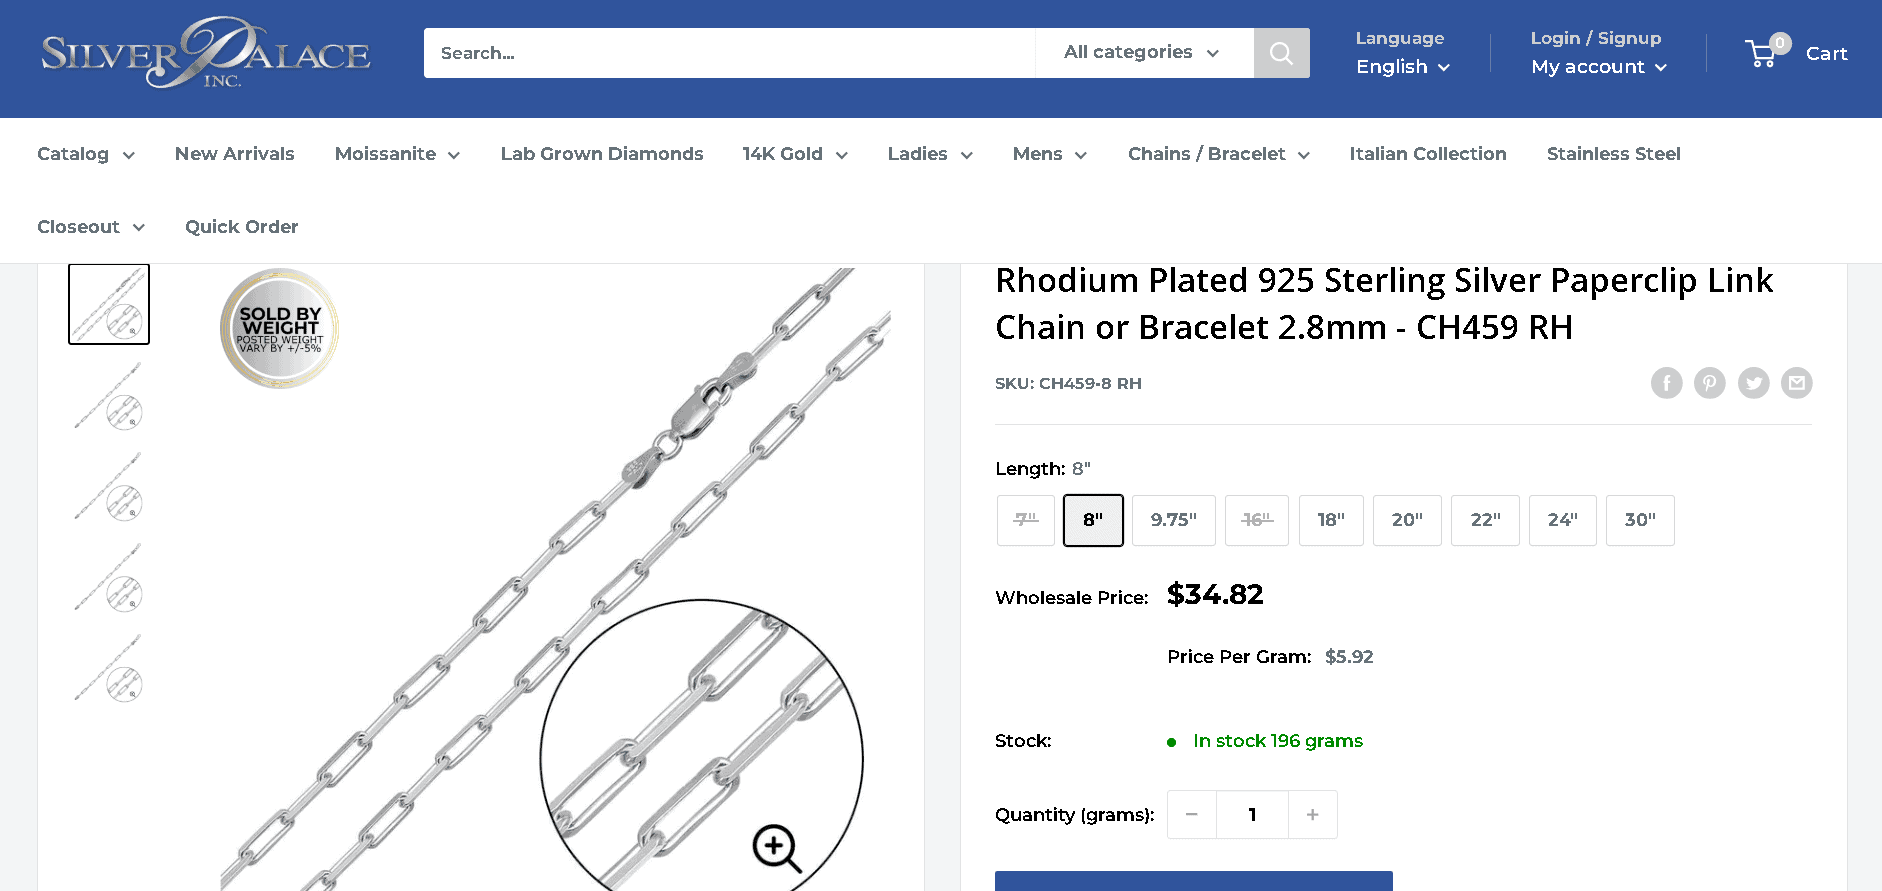Viewport: 1882px width, 891px height.
Task: Go to New Arrivals
Action: pos(234,154)
